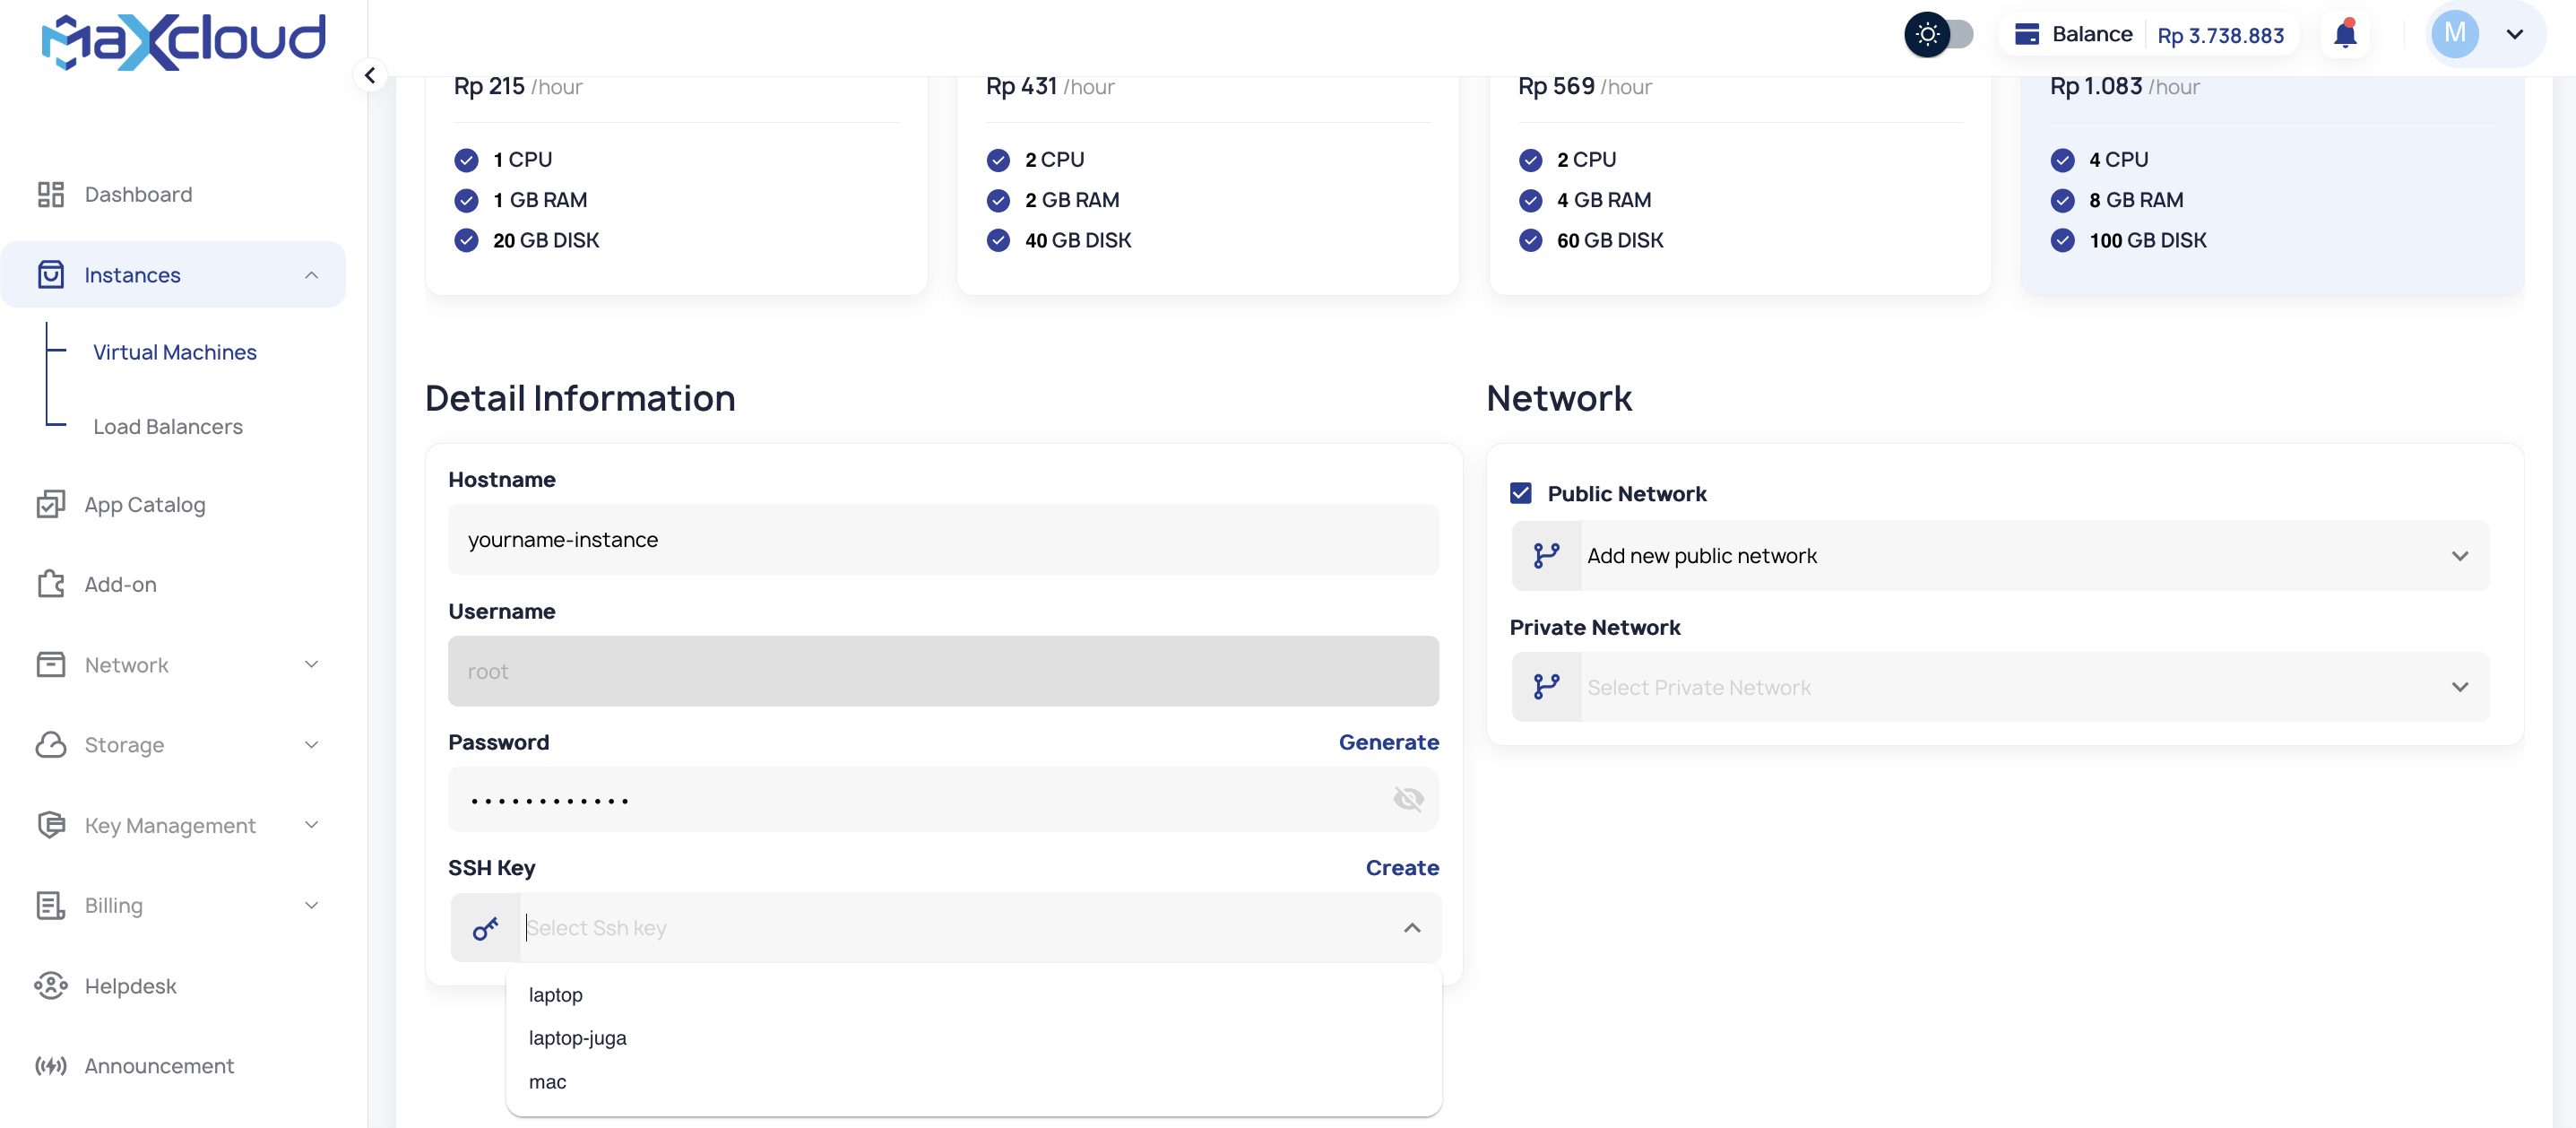
Task: Open the notifications bell
Action: point(2345,35)
